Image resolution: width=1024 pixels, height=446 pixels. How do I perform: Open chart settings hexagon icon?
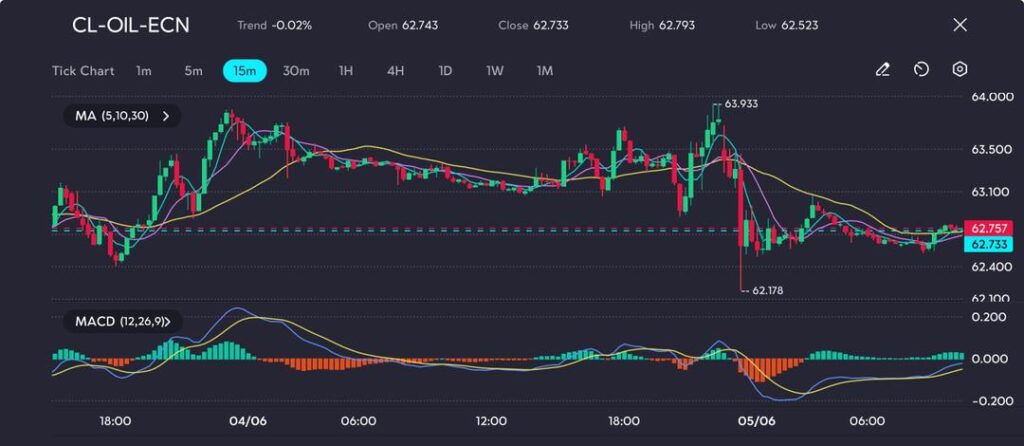click(x=960, y=70)
